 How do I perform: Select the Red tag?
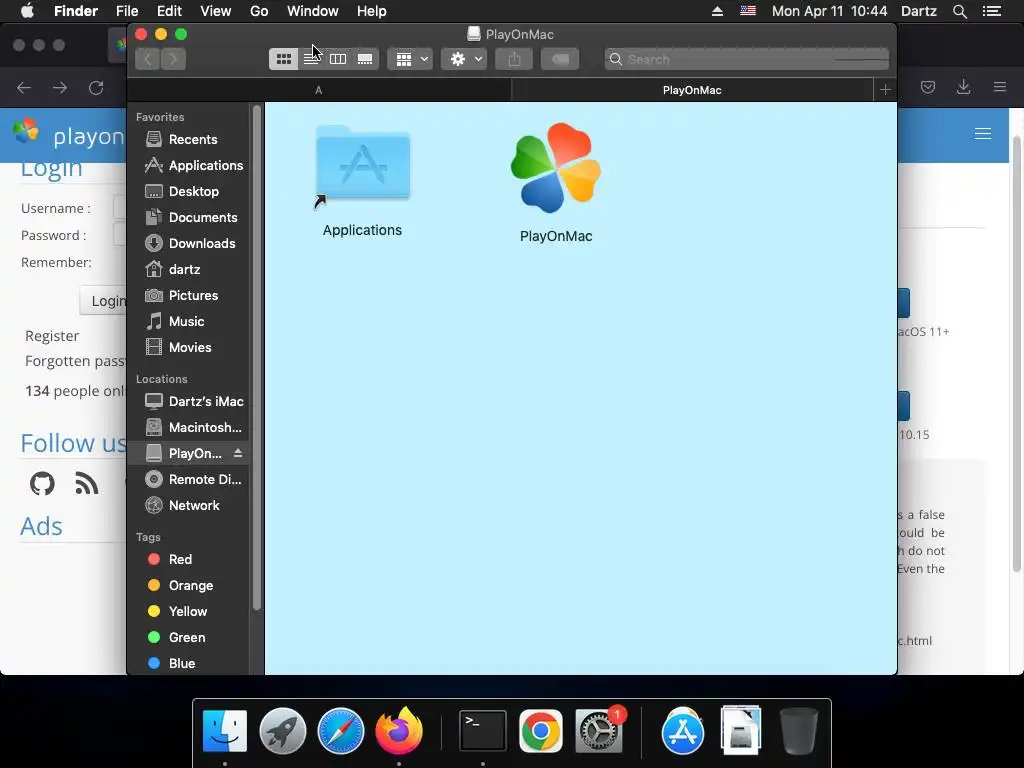click(189, 559)
